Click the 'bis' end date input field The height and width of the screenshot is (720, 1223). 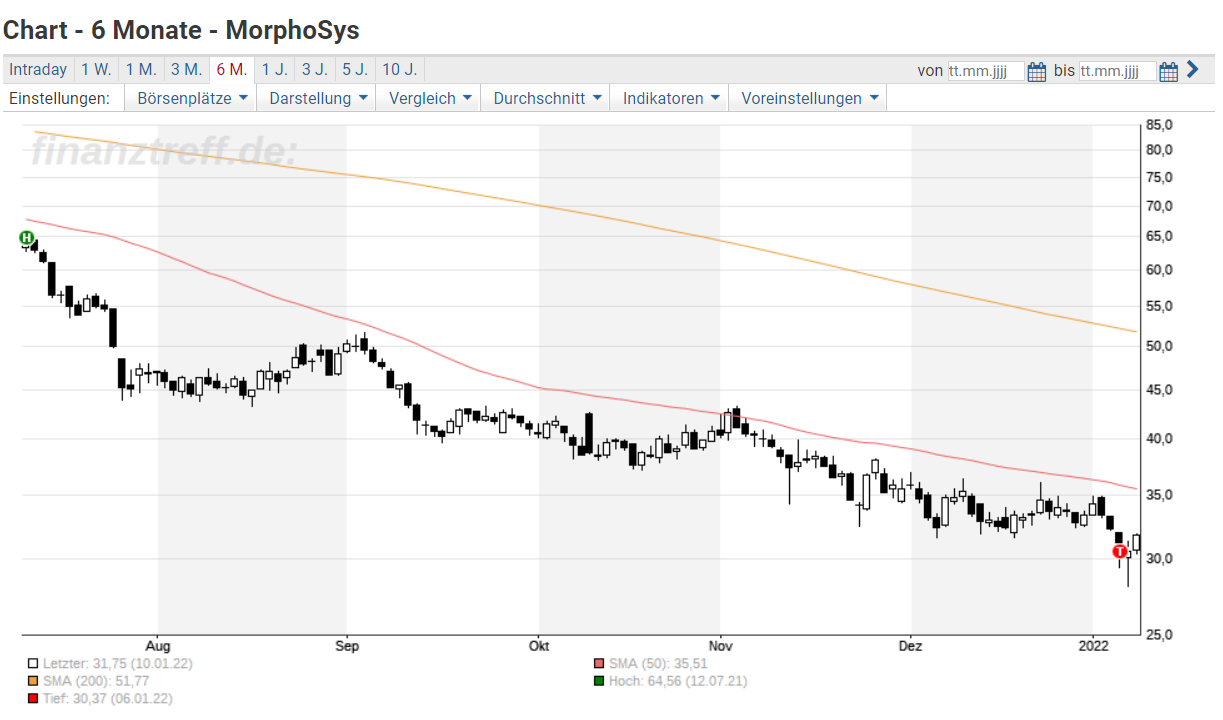(x=1118, y=71)
